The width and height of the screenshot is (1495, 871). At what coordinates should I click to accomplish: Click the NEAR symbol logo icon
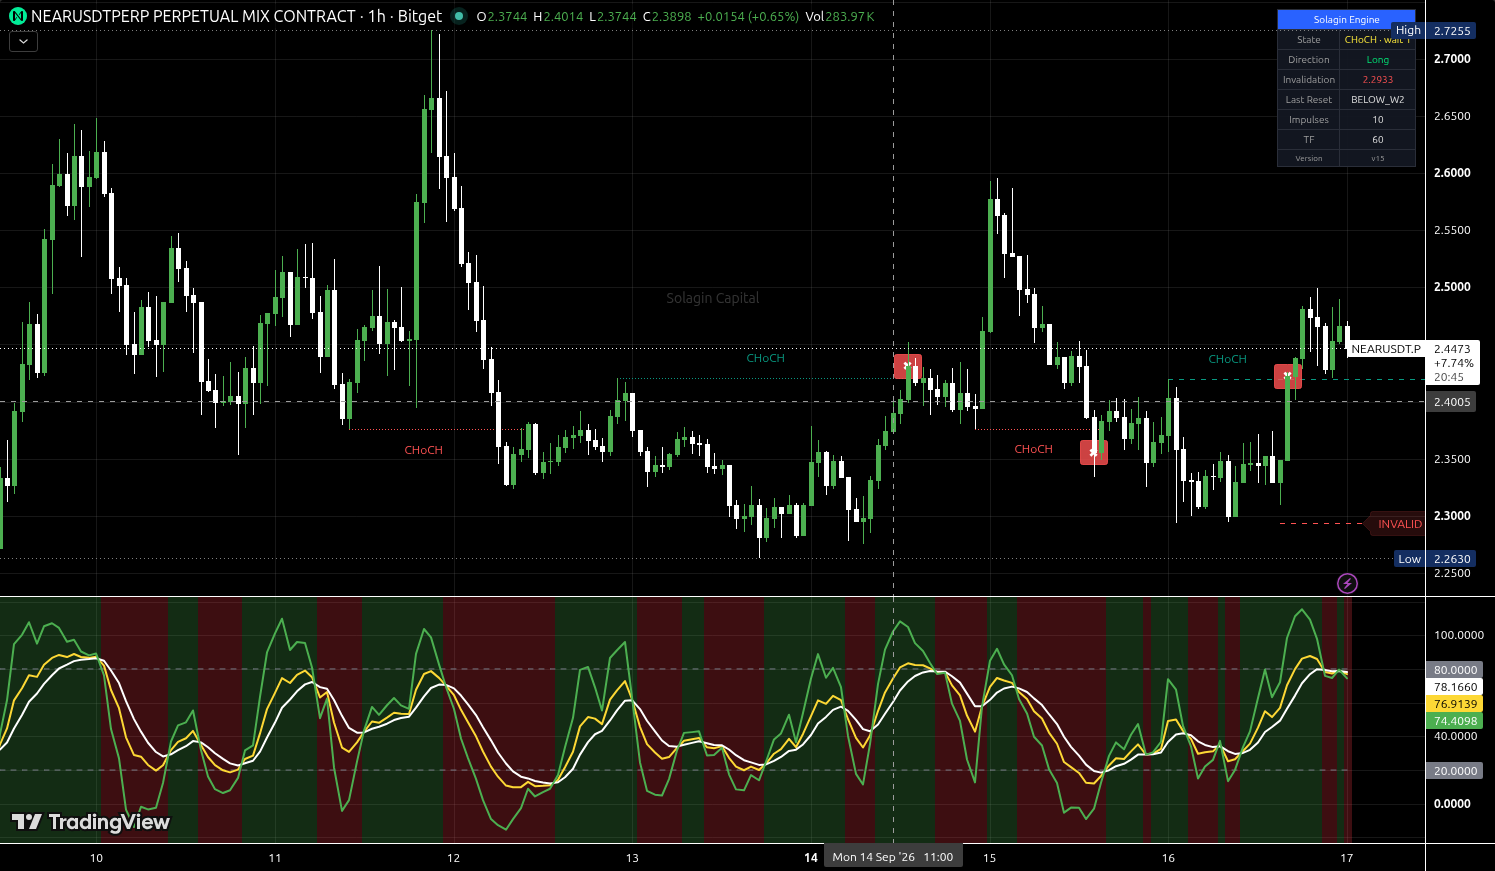click(x=18, y=16)
